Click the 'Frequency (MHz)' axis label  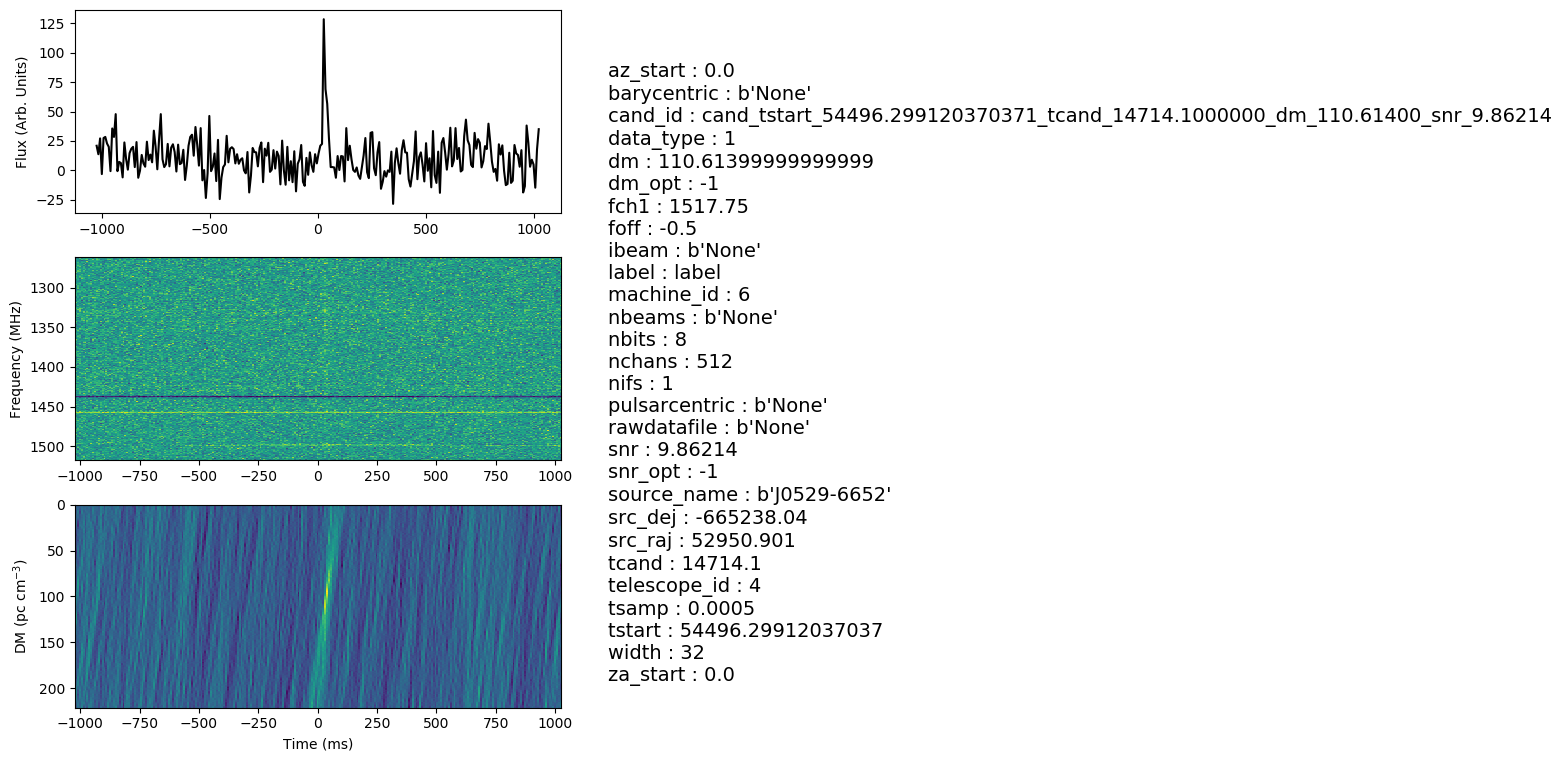(16, 359)
